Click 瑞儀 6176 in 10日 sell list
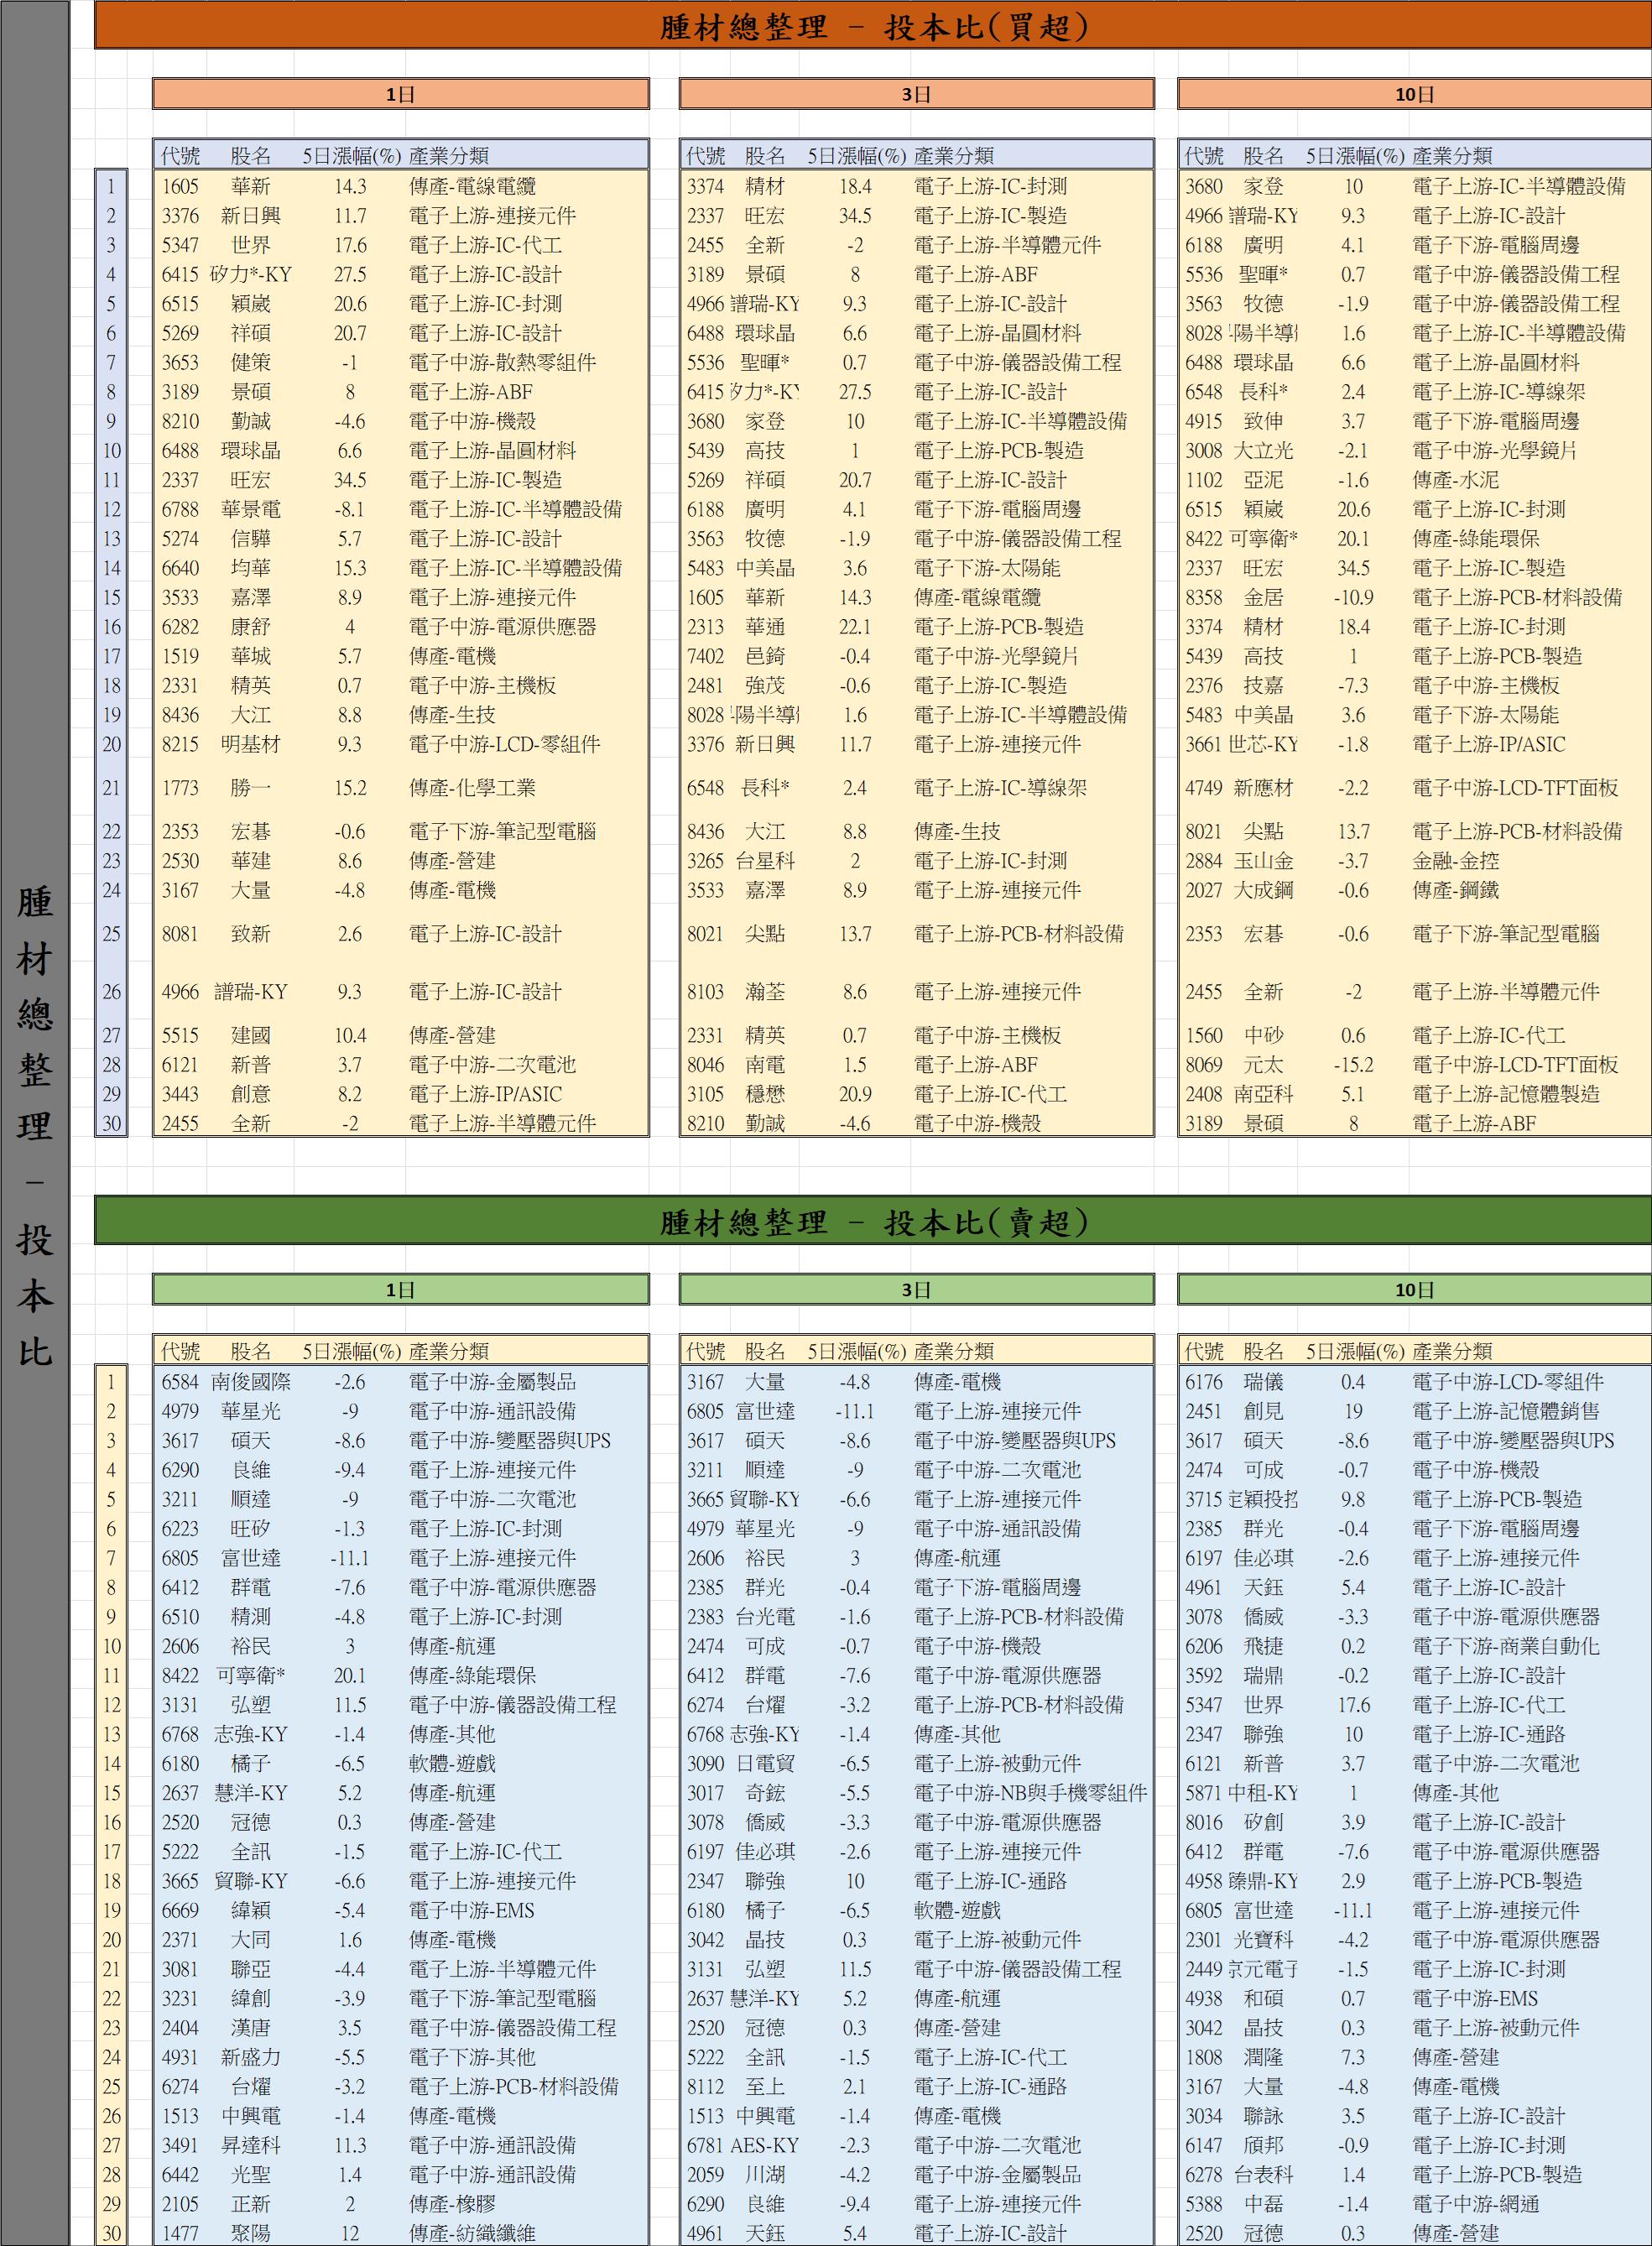This screenshot has height=2246, width=1652. [1263, 1381]
